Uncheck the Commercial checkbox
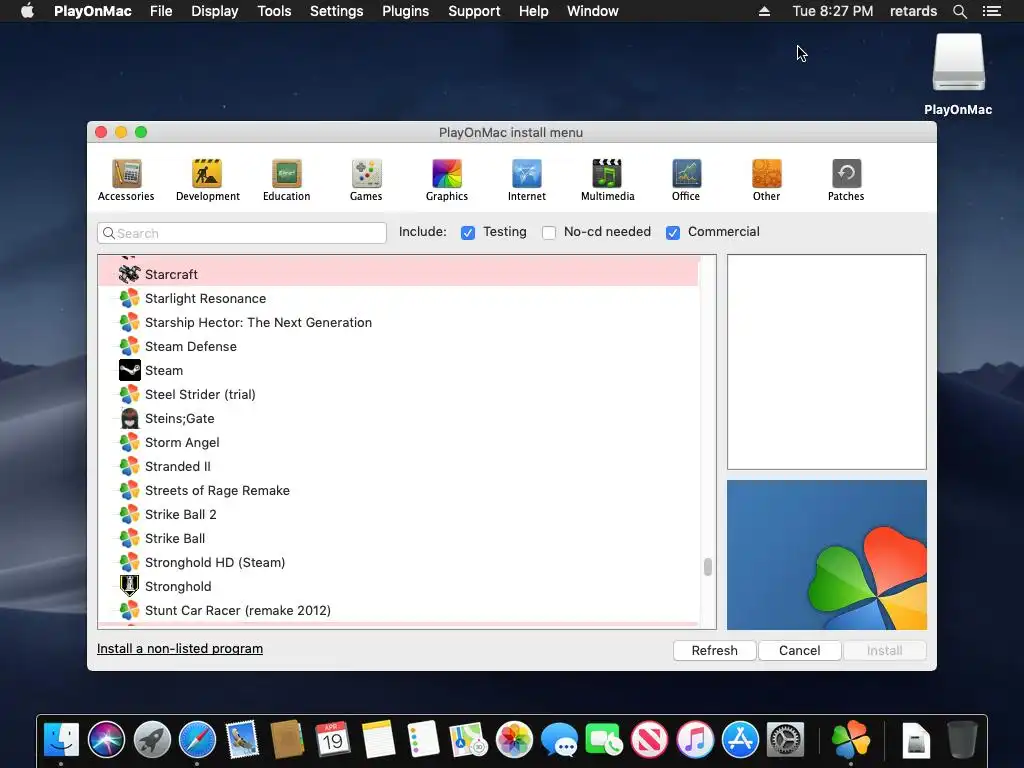Image resolution: width=1024 pixels, height=768 pixels. click(673, 232)
